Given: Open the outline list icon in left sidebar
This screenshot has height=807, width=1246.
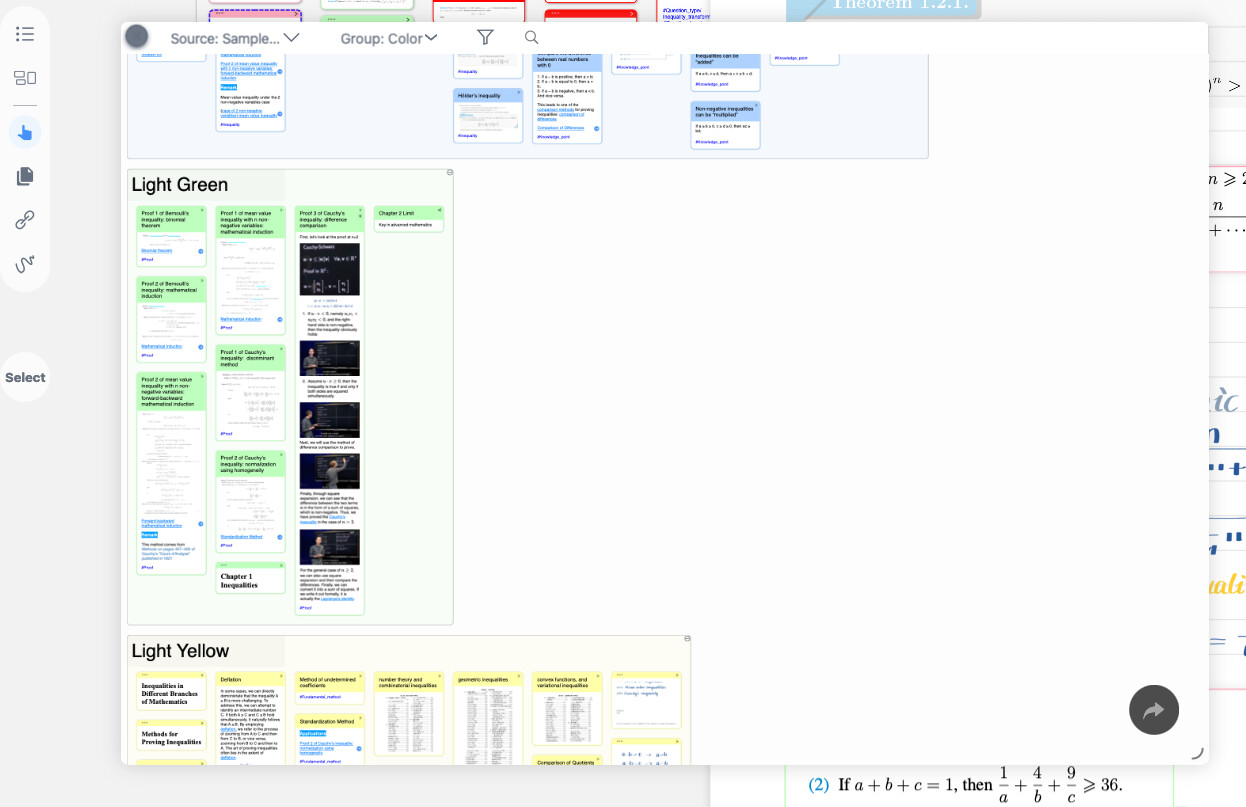Looking at the screenshot, I should (25, 34).
